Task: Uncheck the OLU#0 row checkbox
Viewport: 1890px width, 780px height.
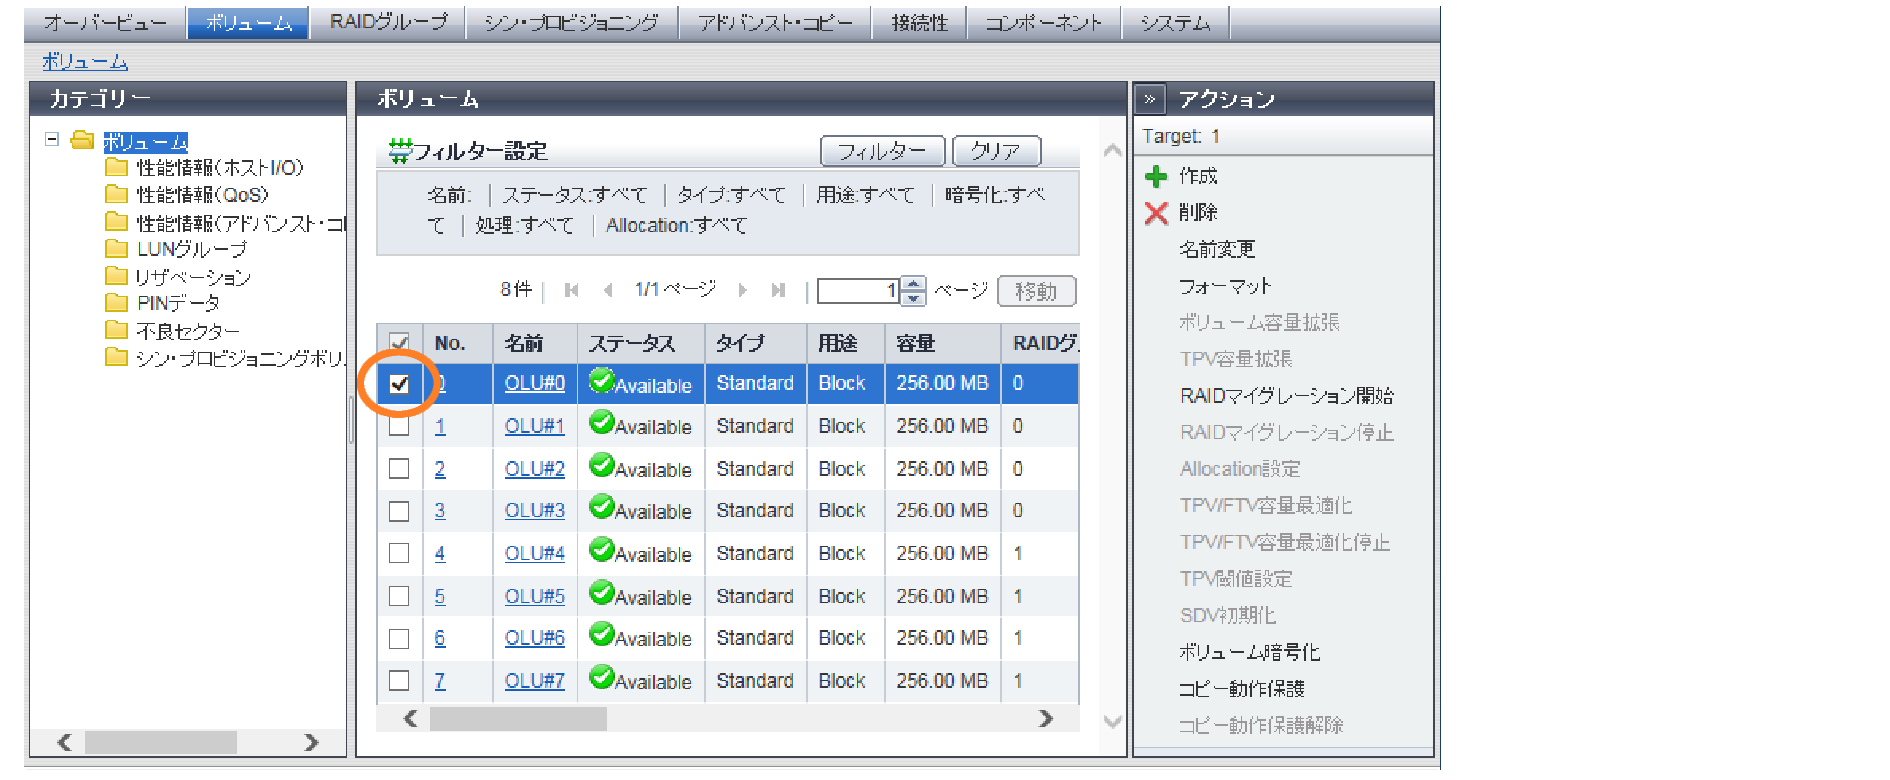Action: tap(399, 384)
